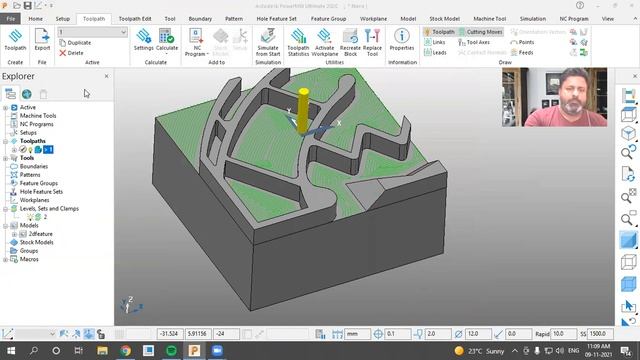This screenshot has height=360, width=640.
Task: Click the wireframe view cube icon
Action: click(628, 262)
